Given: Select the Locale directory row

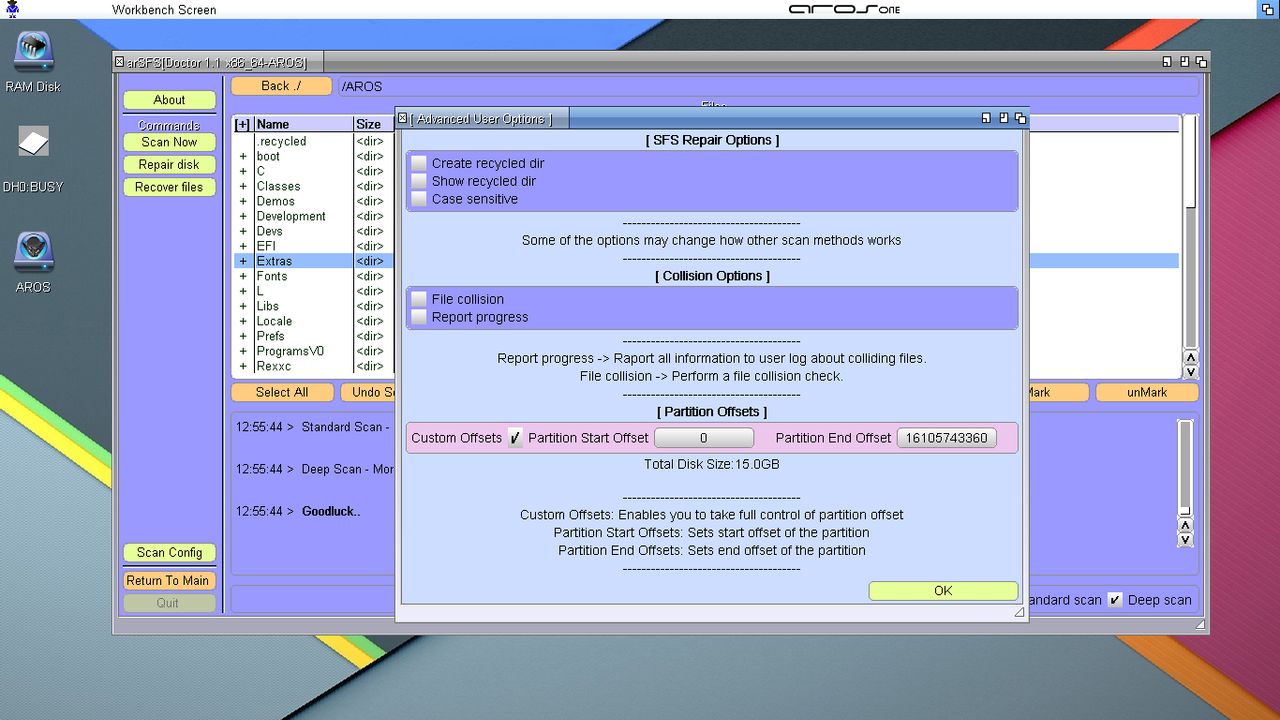Looking at the screenshot, I should coord(314,321).
